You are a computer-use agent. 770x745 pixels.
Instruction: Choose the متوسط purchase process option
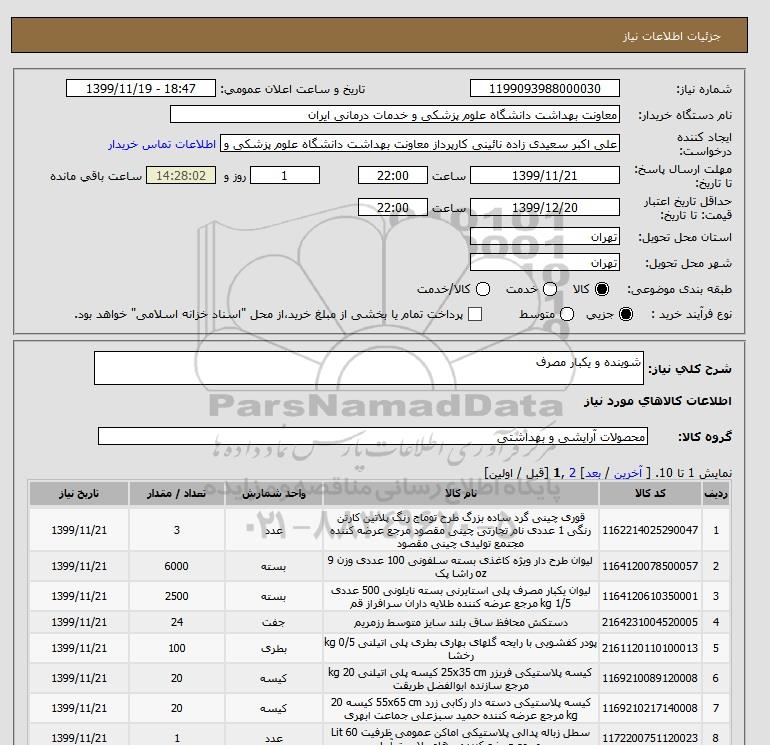pos(567,314)
